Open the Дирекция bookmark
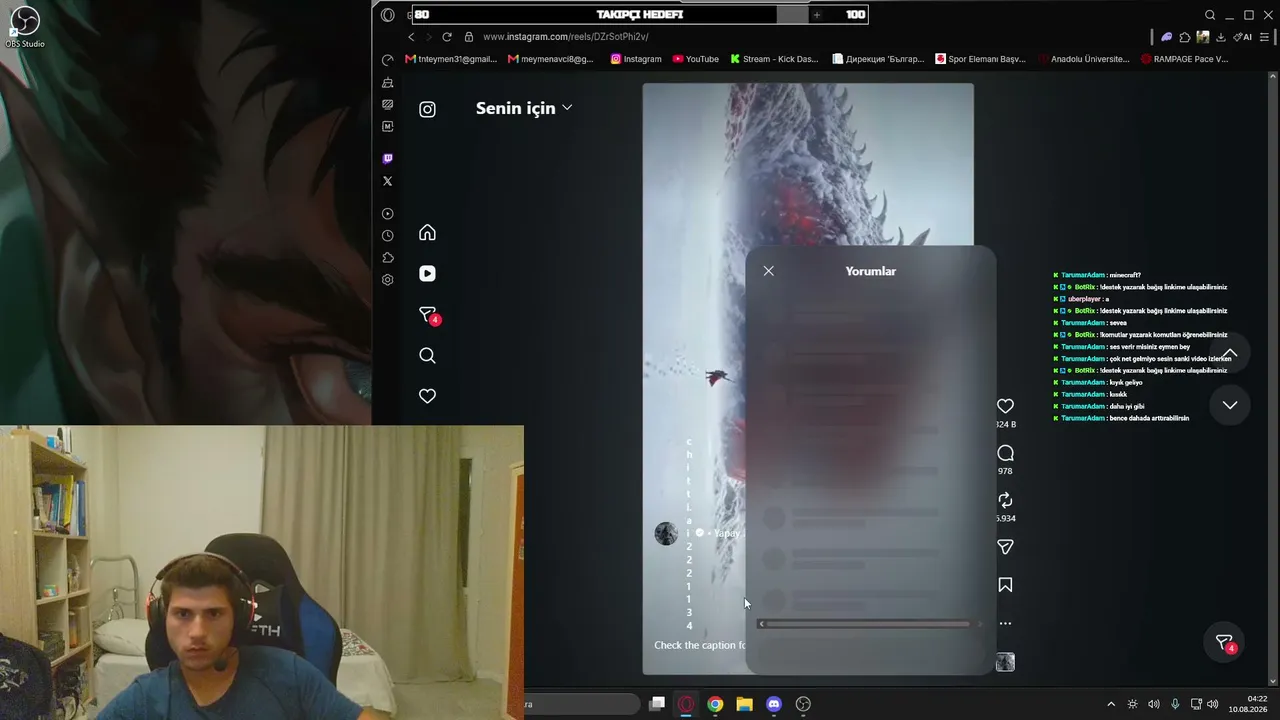The width and height of the screenshot is (1280, 720). point(878,59)
